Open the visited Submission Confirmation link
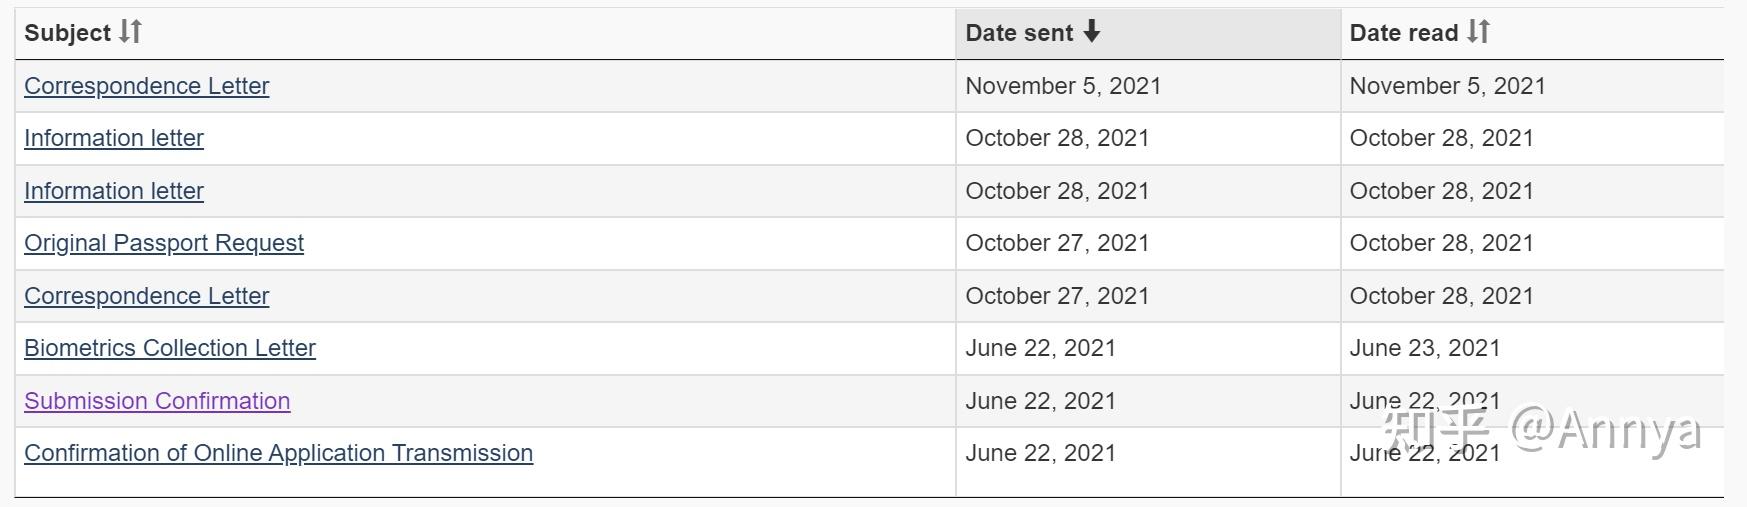This screenshot has width=1747, height=507. [157, 401]
